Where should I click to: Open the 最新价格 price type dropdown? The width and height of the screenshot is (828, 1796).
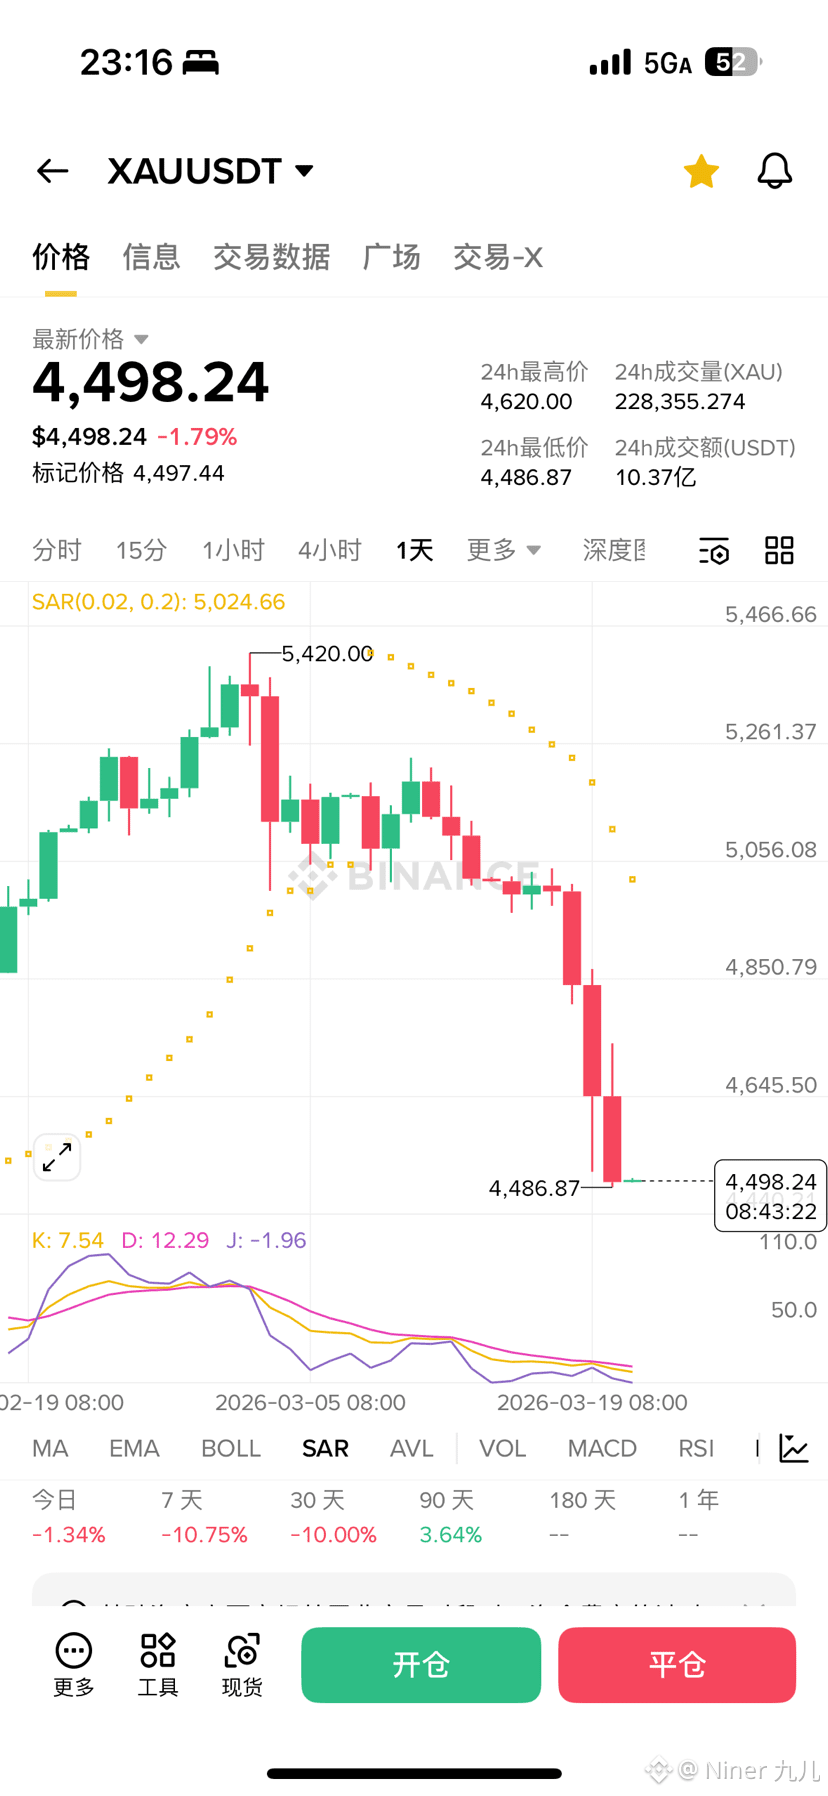(141, 339)
